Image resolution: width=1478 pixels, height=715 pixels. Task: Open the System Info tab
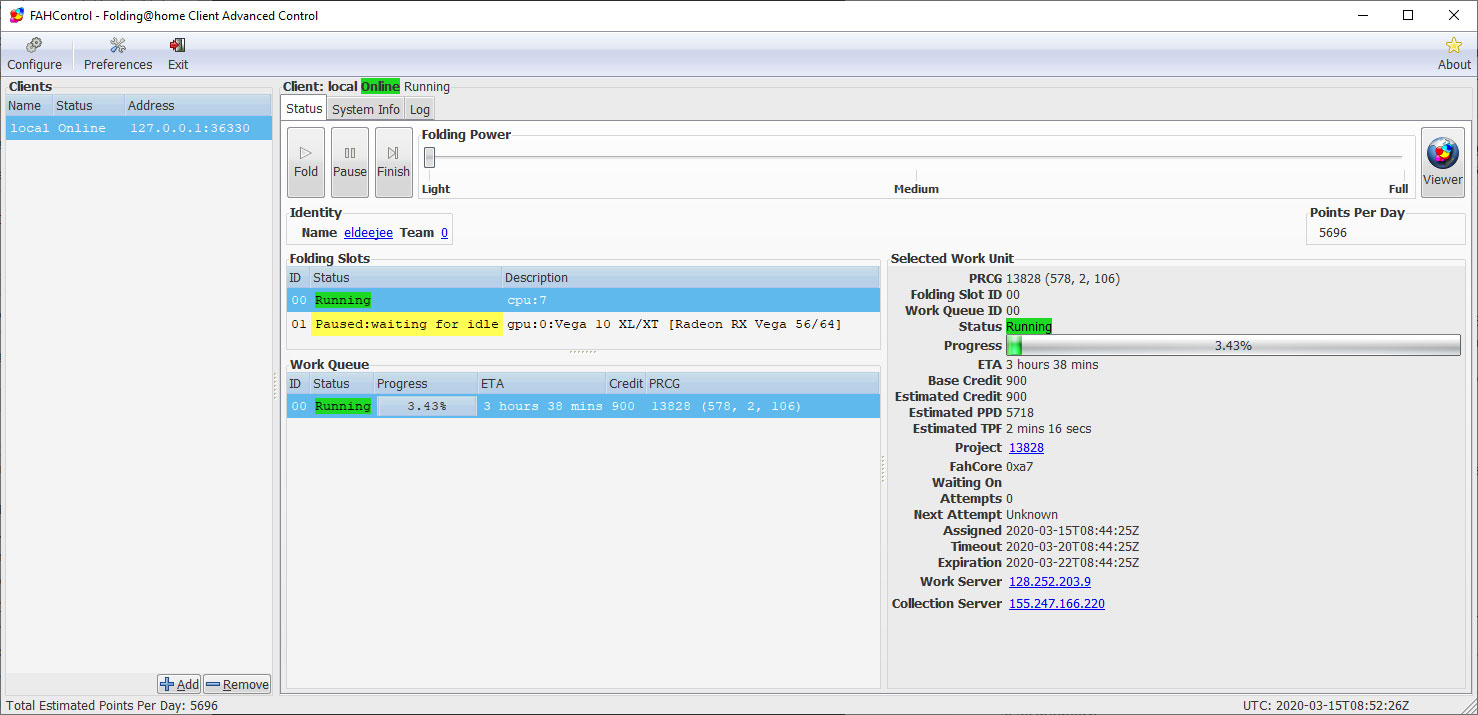(366, 110)
